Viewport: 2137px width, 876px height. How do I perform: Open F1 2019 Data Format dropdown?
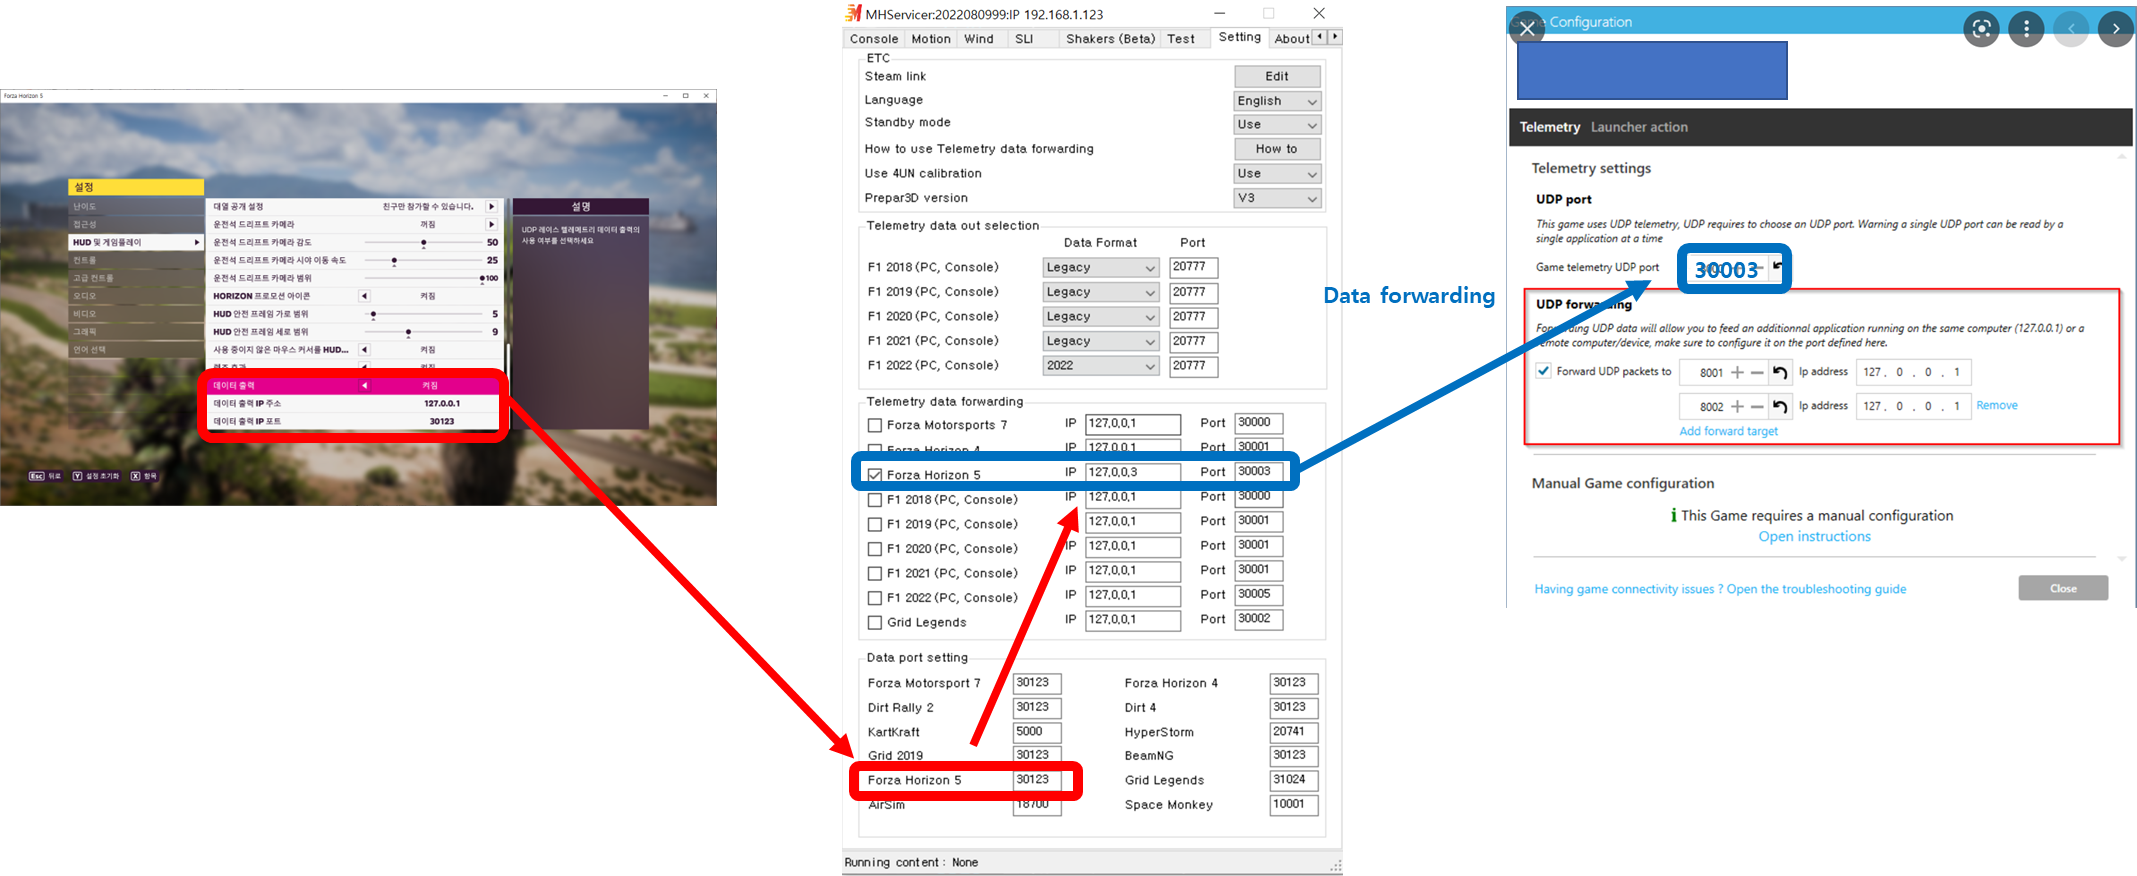[1100, 292]
